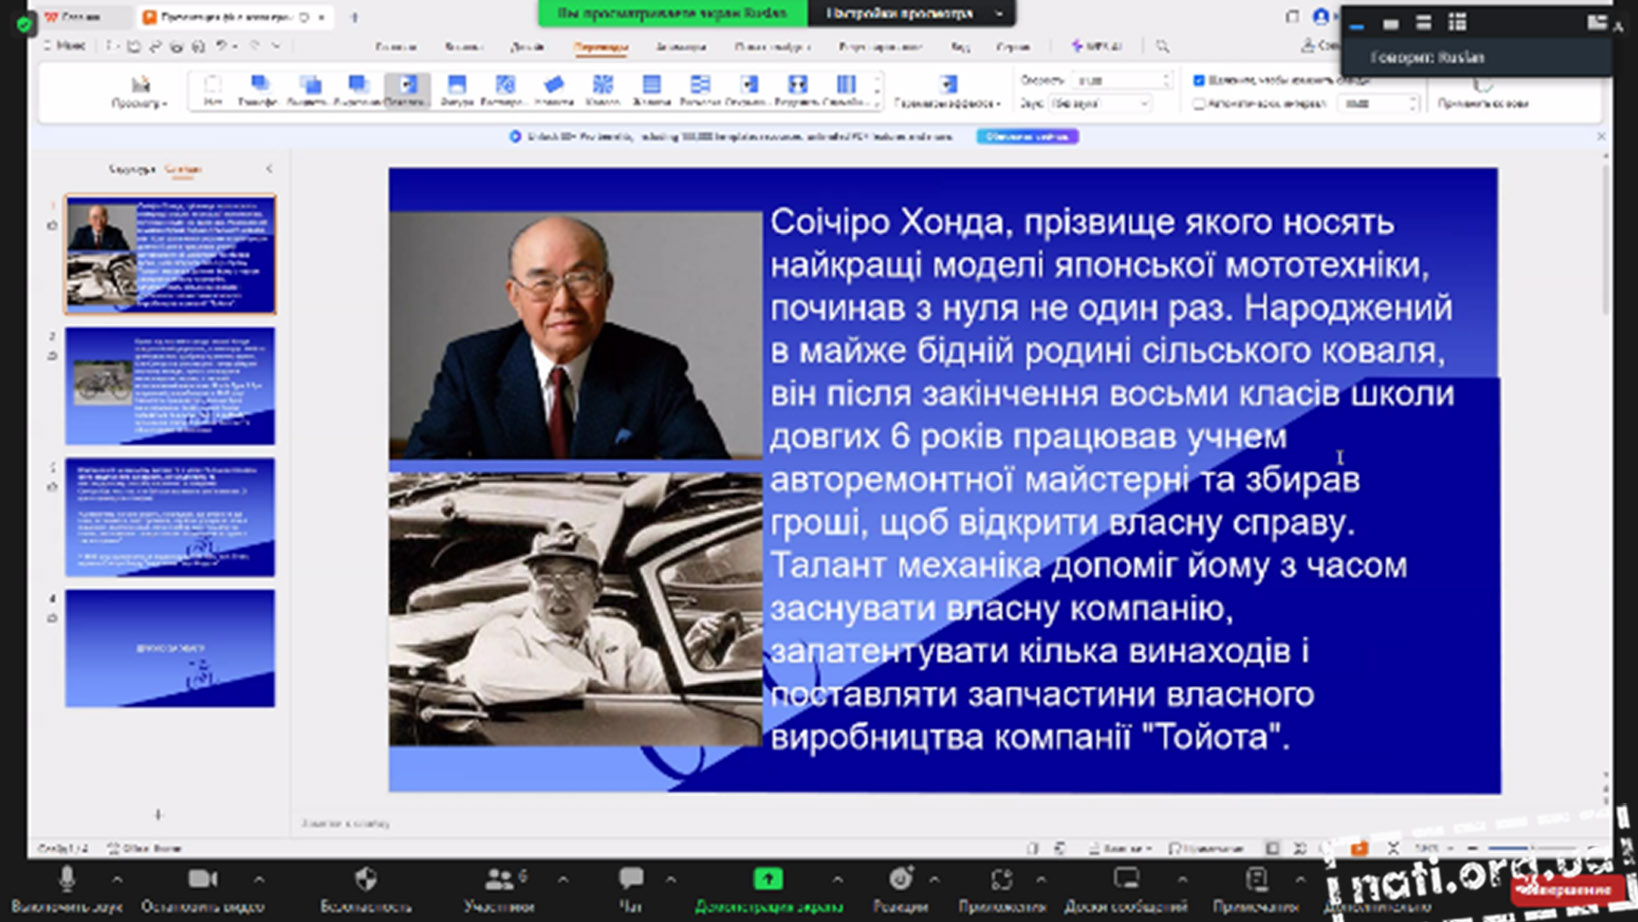Viewport: 1638px width, 922px height.
Task: Select the 'Жалюзи' (Blinds) transition effect
Action: 651,90
